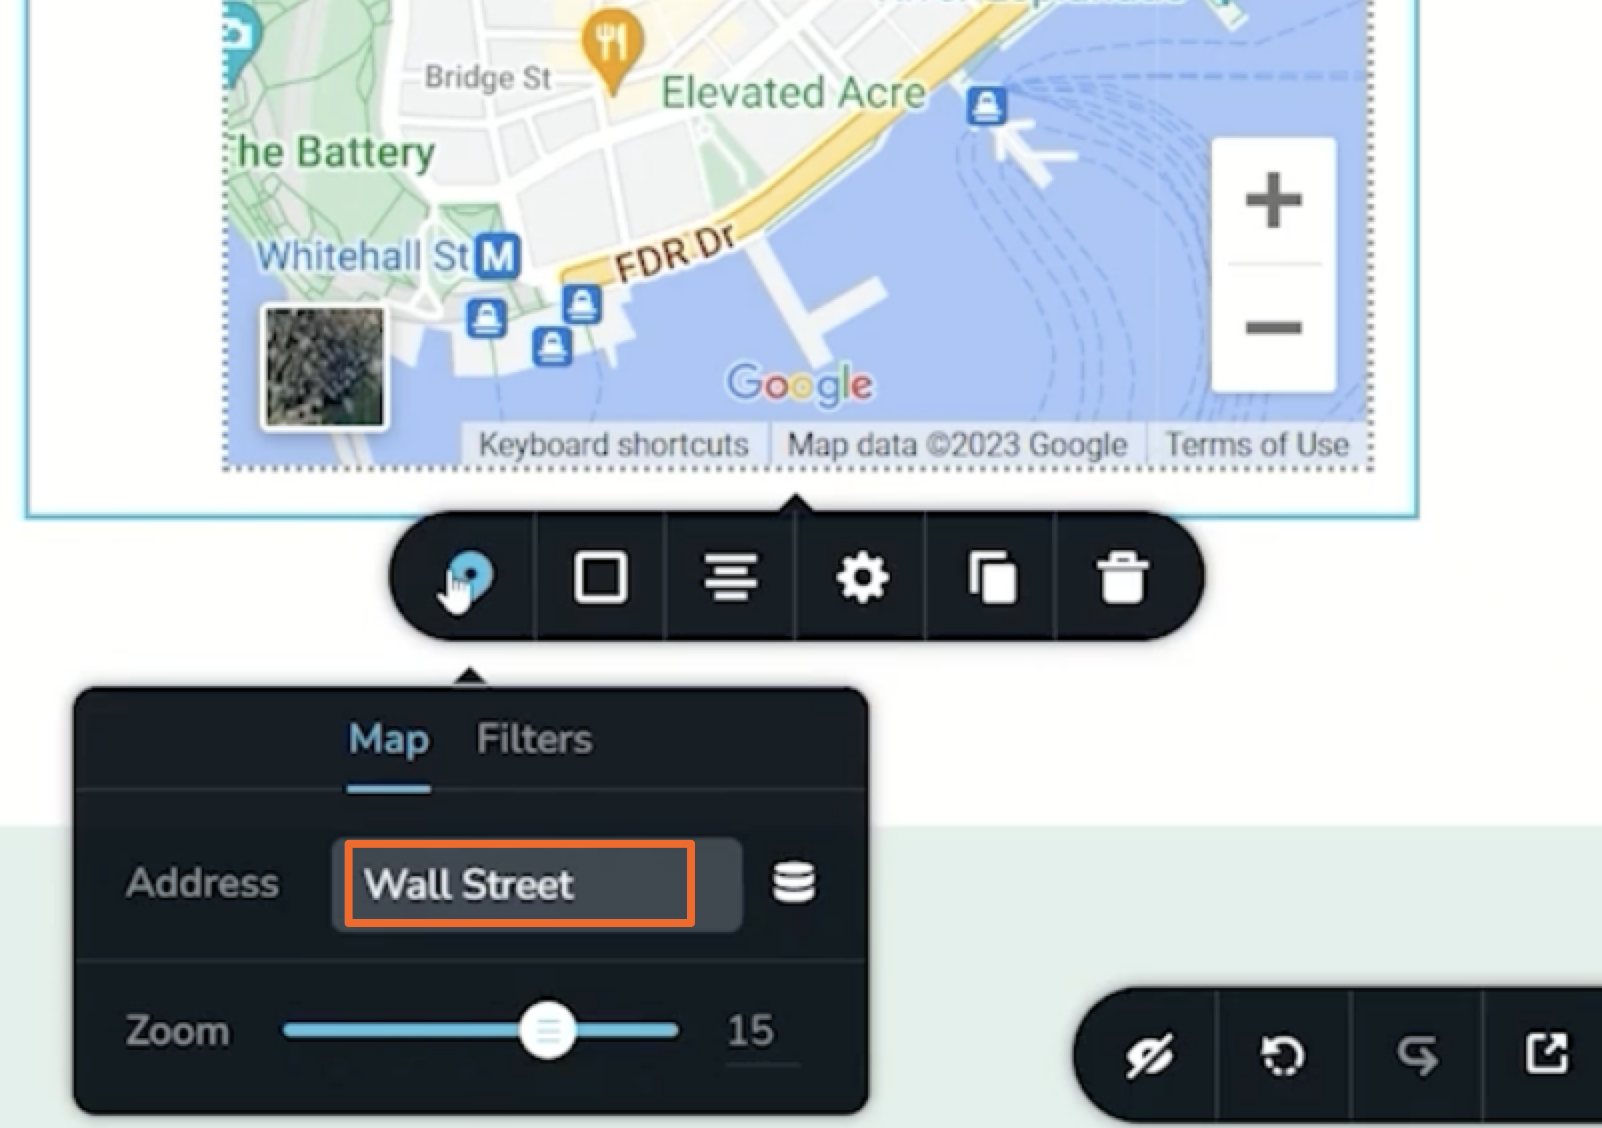Click the zoom value 15 field
The image size is (1602, 1128).
point(751,1031)
